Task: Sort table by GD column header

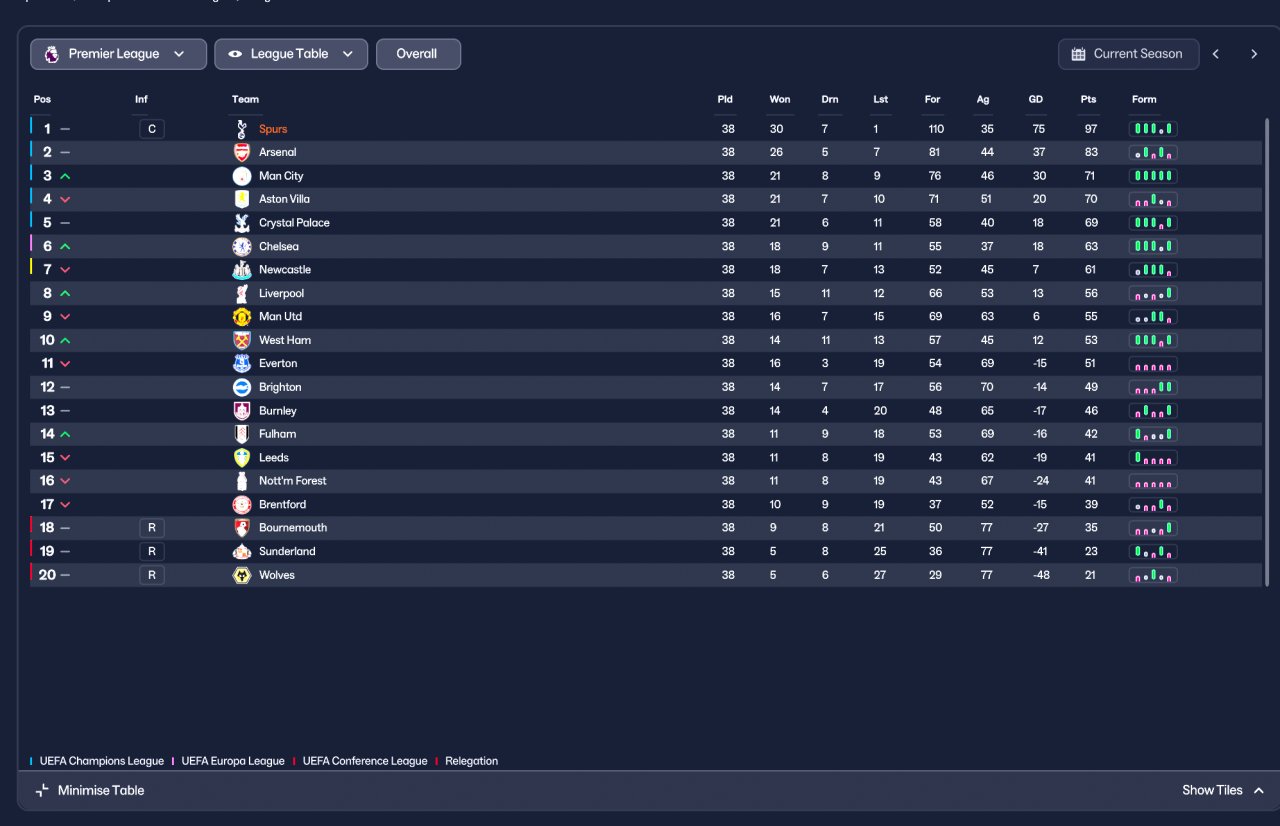Action: [x=1036, y=99]
